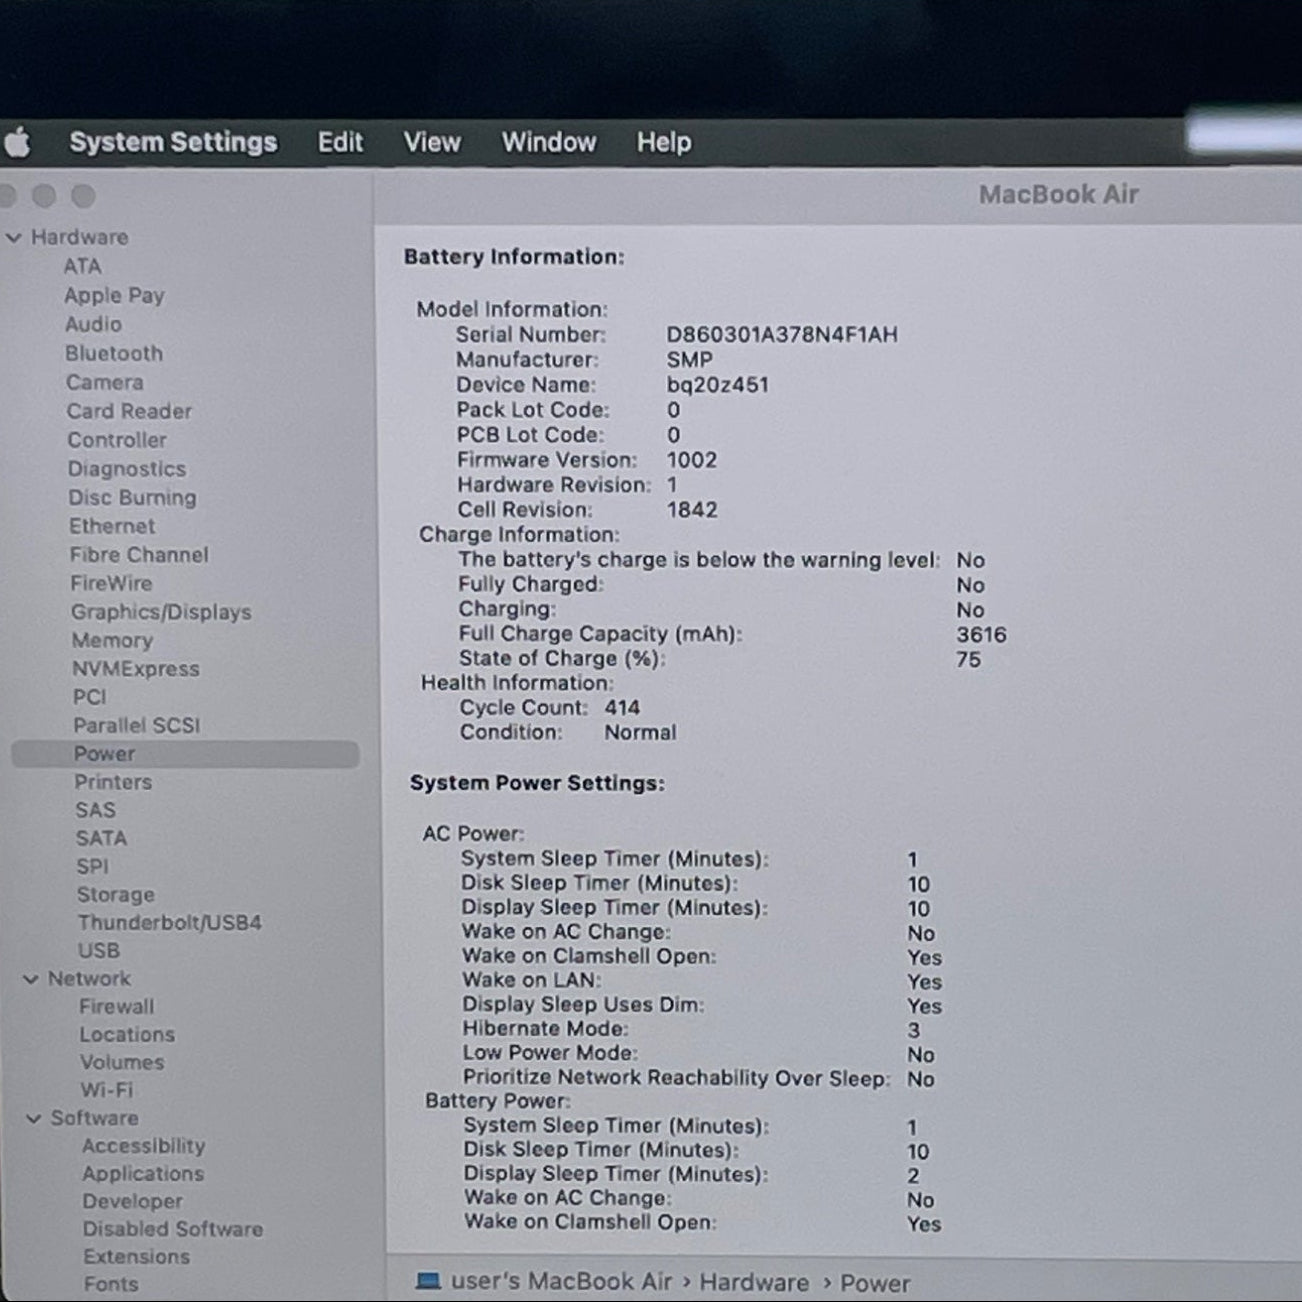Collapse the Network section
Viewport: 1302px width, 1302px height.
pos(31,979)
